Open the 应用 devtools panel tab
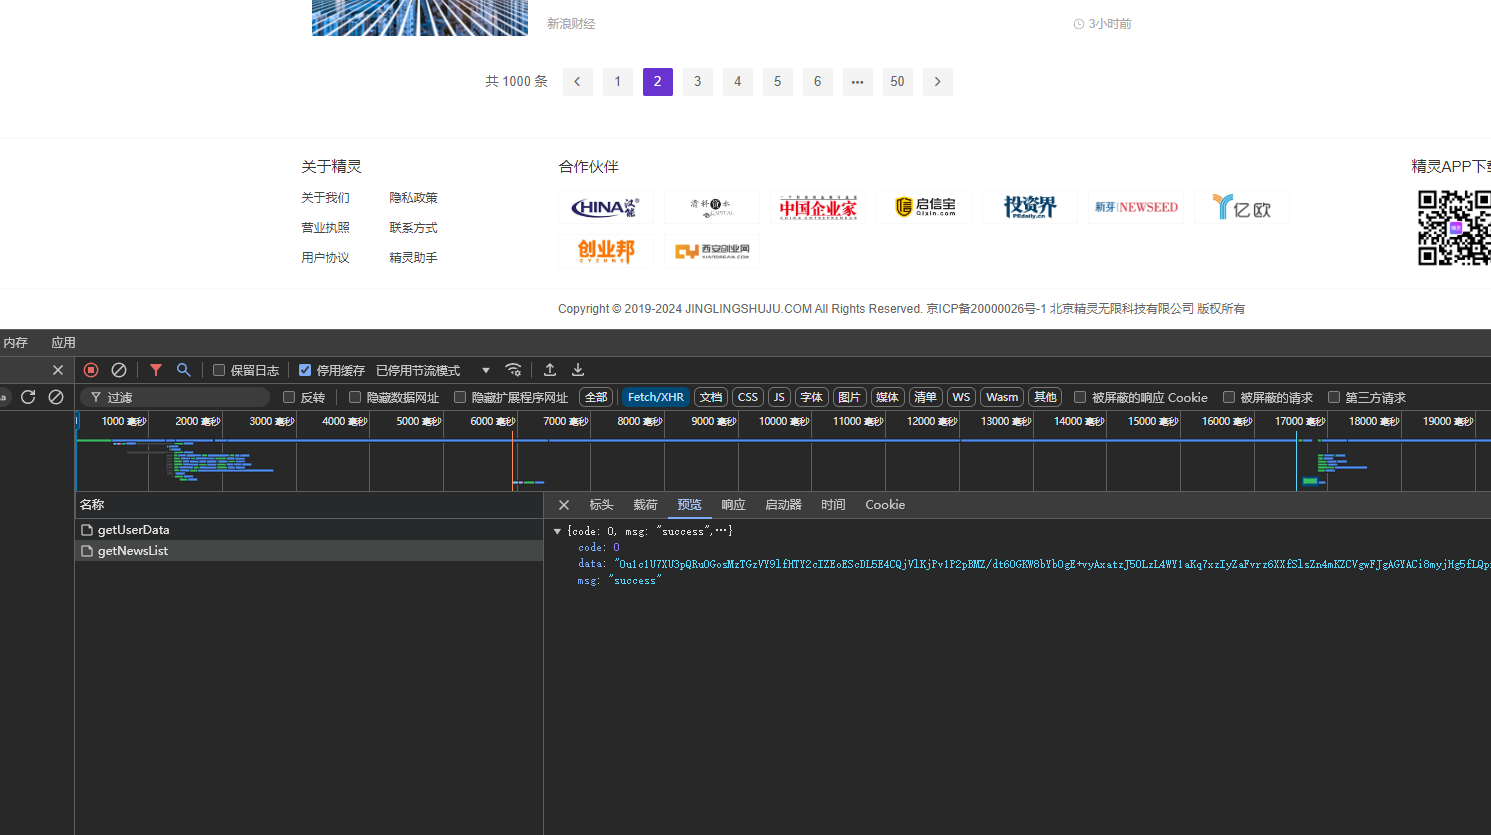Image resolution: width=1491 pixels, height=835 pixels. (64, 343)
